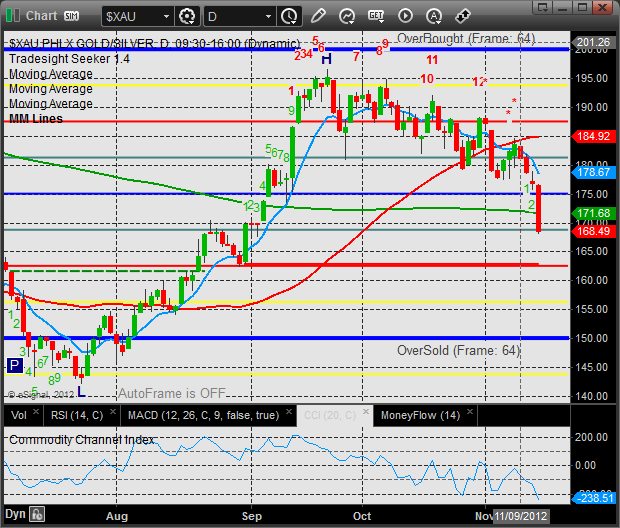The height and width of the screenshot is (528, 620).
Task: Click the Tradesight Seeker 1.4 study label
Action: point(69,59)
